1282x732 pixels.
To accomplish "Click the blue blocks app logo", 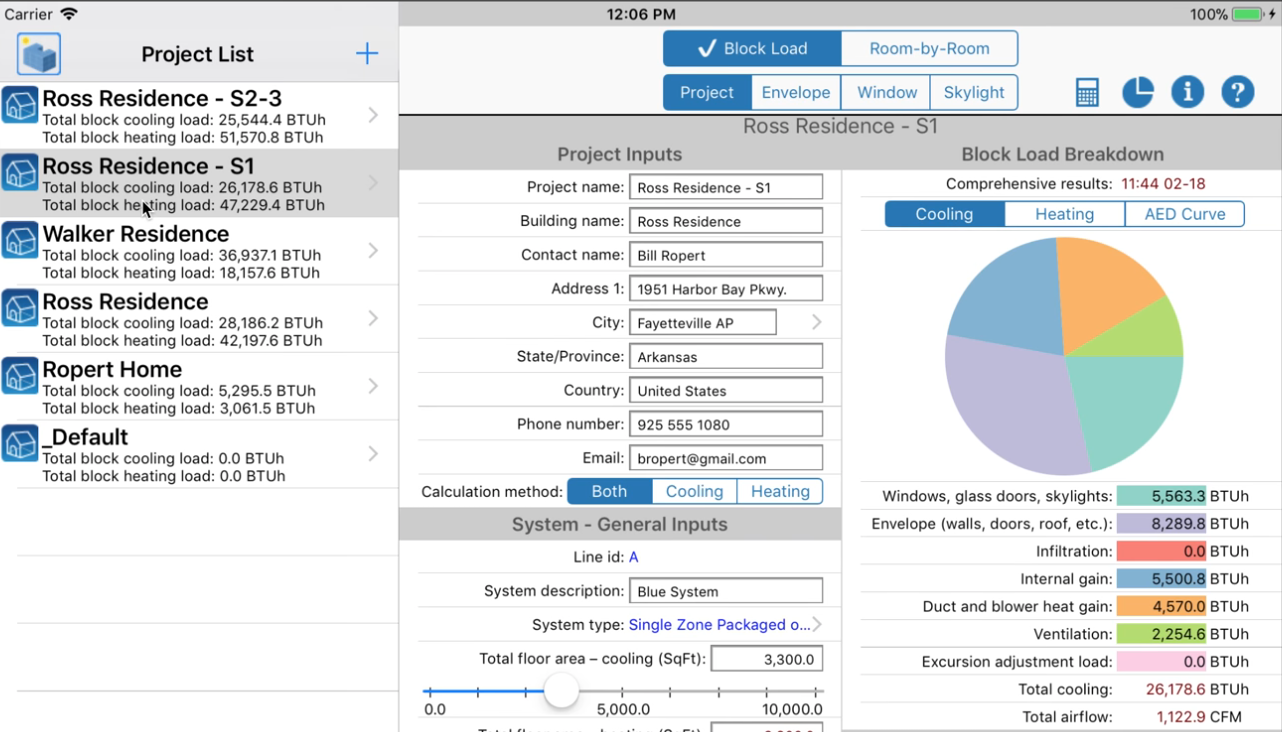I will pos(36,53).
